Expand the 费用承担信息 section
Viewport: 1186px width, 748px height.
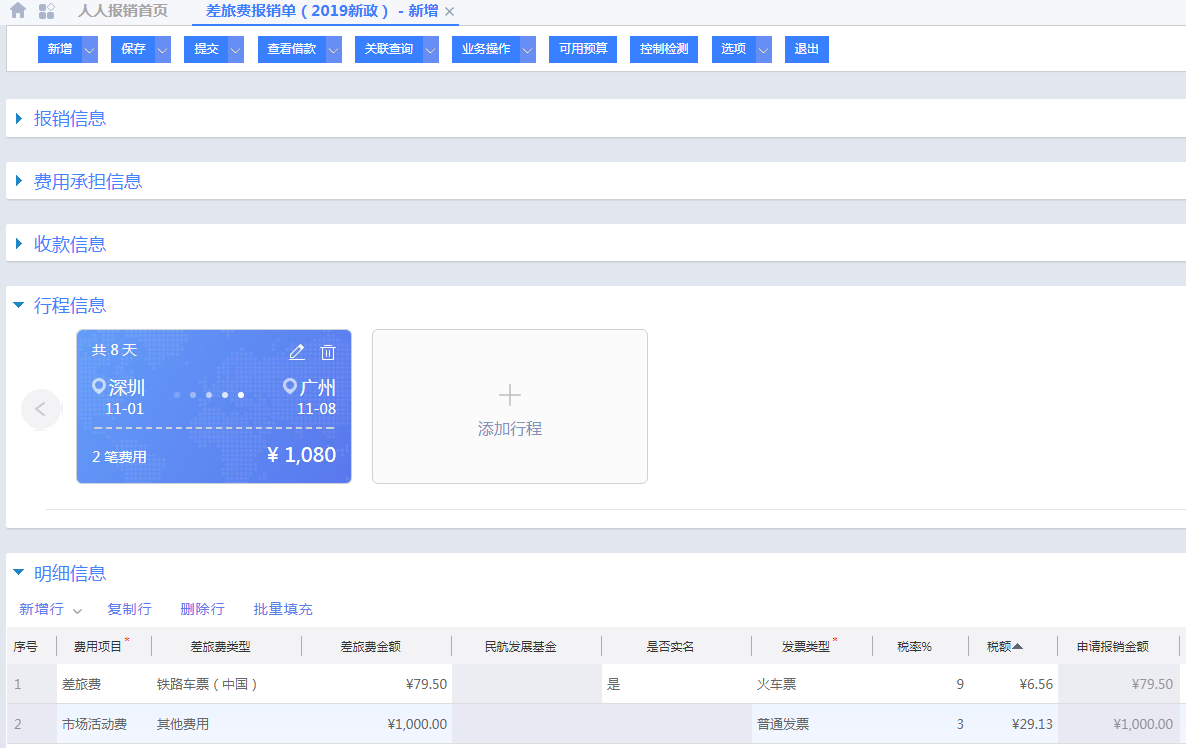coord(19,182)
